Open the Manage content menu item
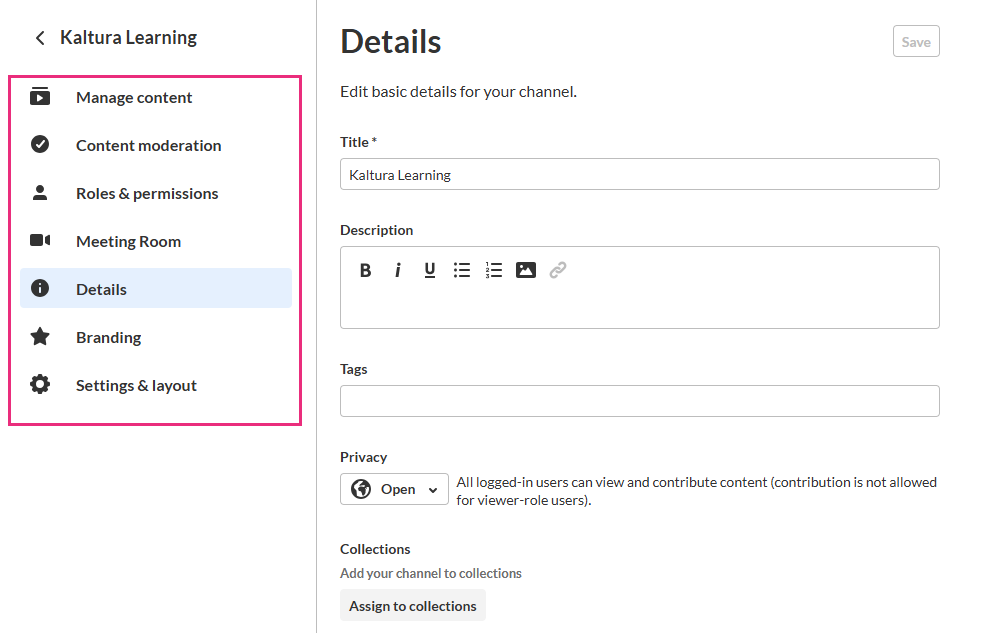This screenshot has width=1005, height=633. (156, 97)
